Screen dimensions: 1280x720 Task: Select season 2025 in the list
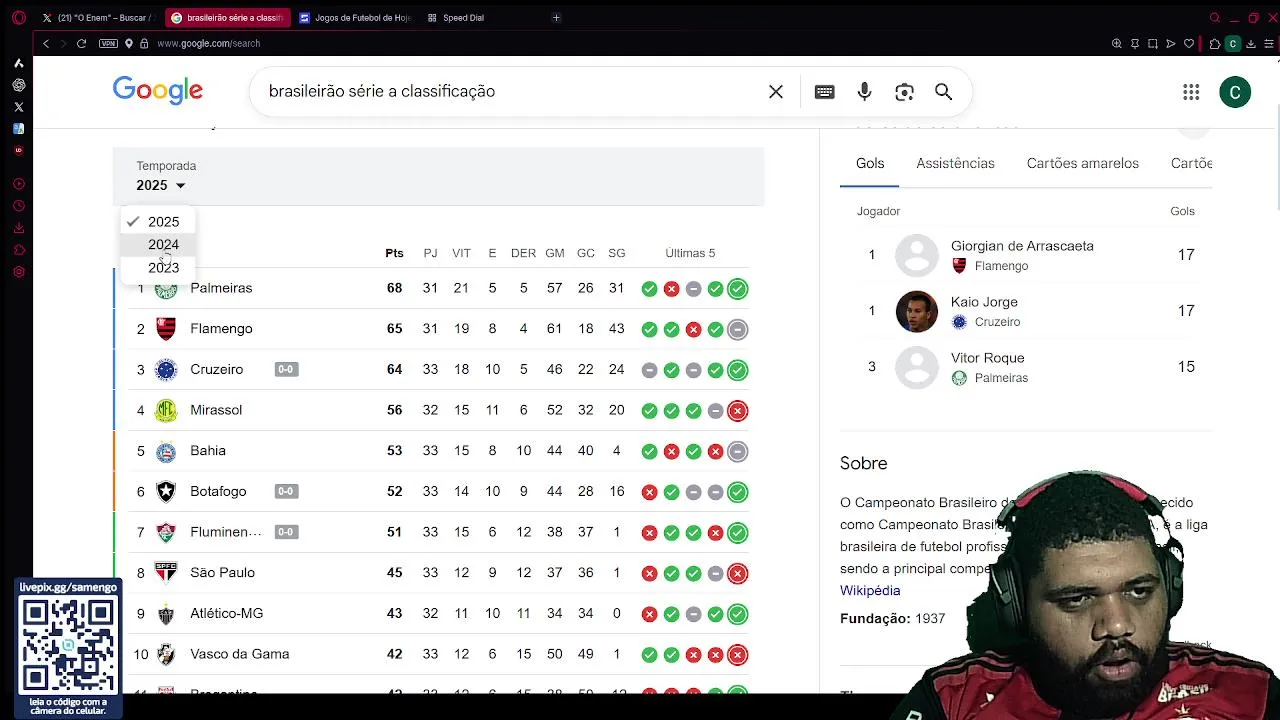[157, 222]
